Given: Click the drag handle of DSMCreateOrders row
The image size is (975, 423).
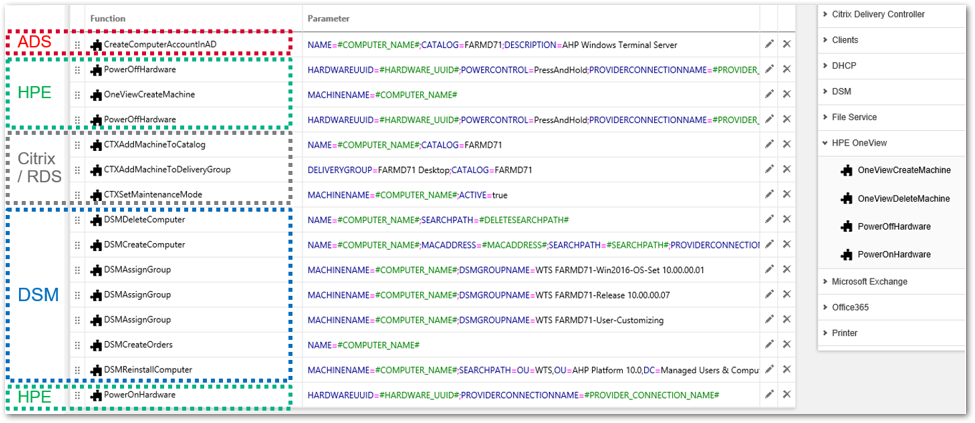Looking at the screenshot, I should point(78,345).
